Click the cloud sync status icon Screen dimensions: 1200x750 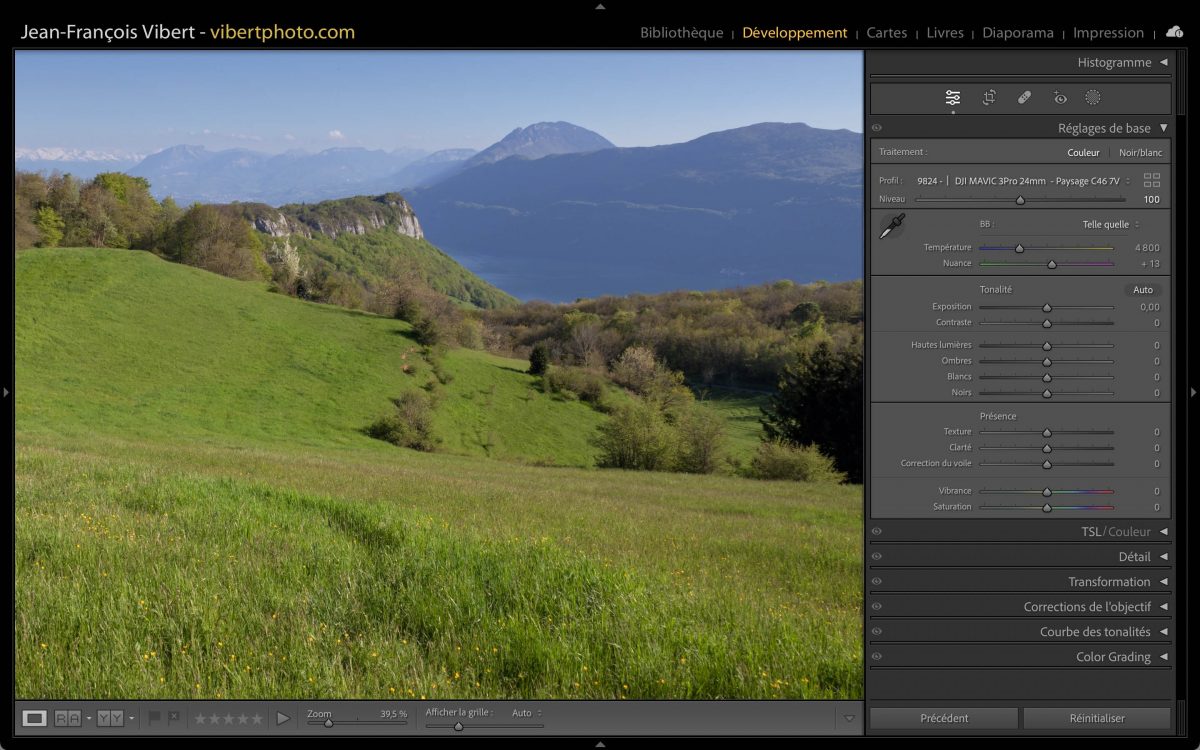pos(1175,32)
